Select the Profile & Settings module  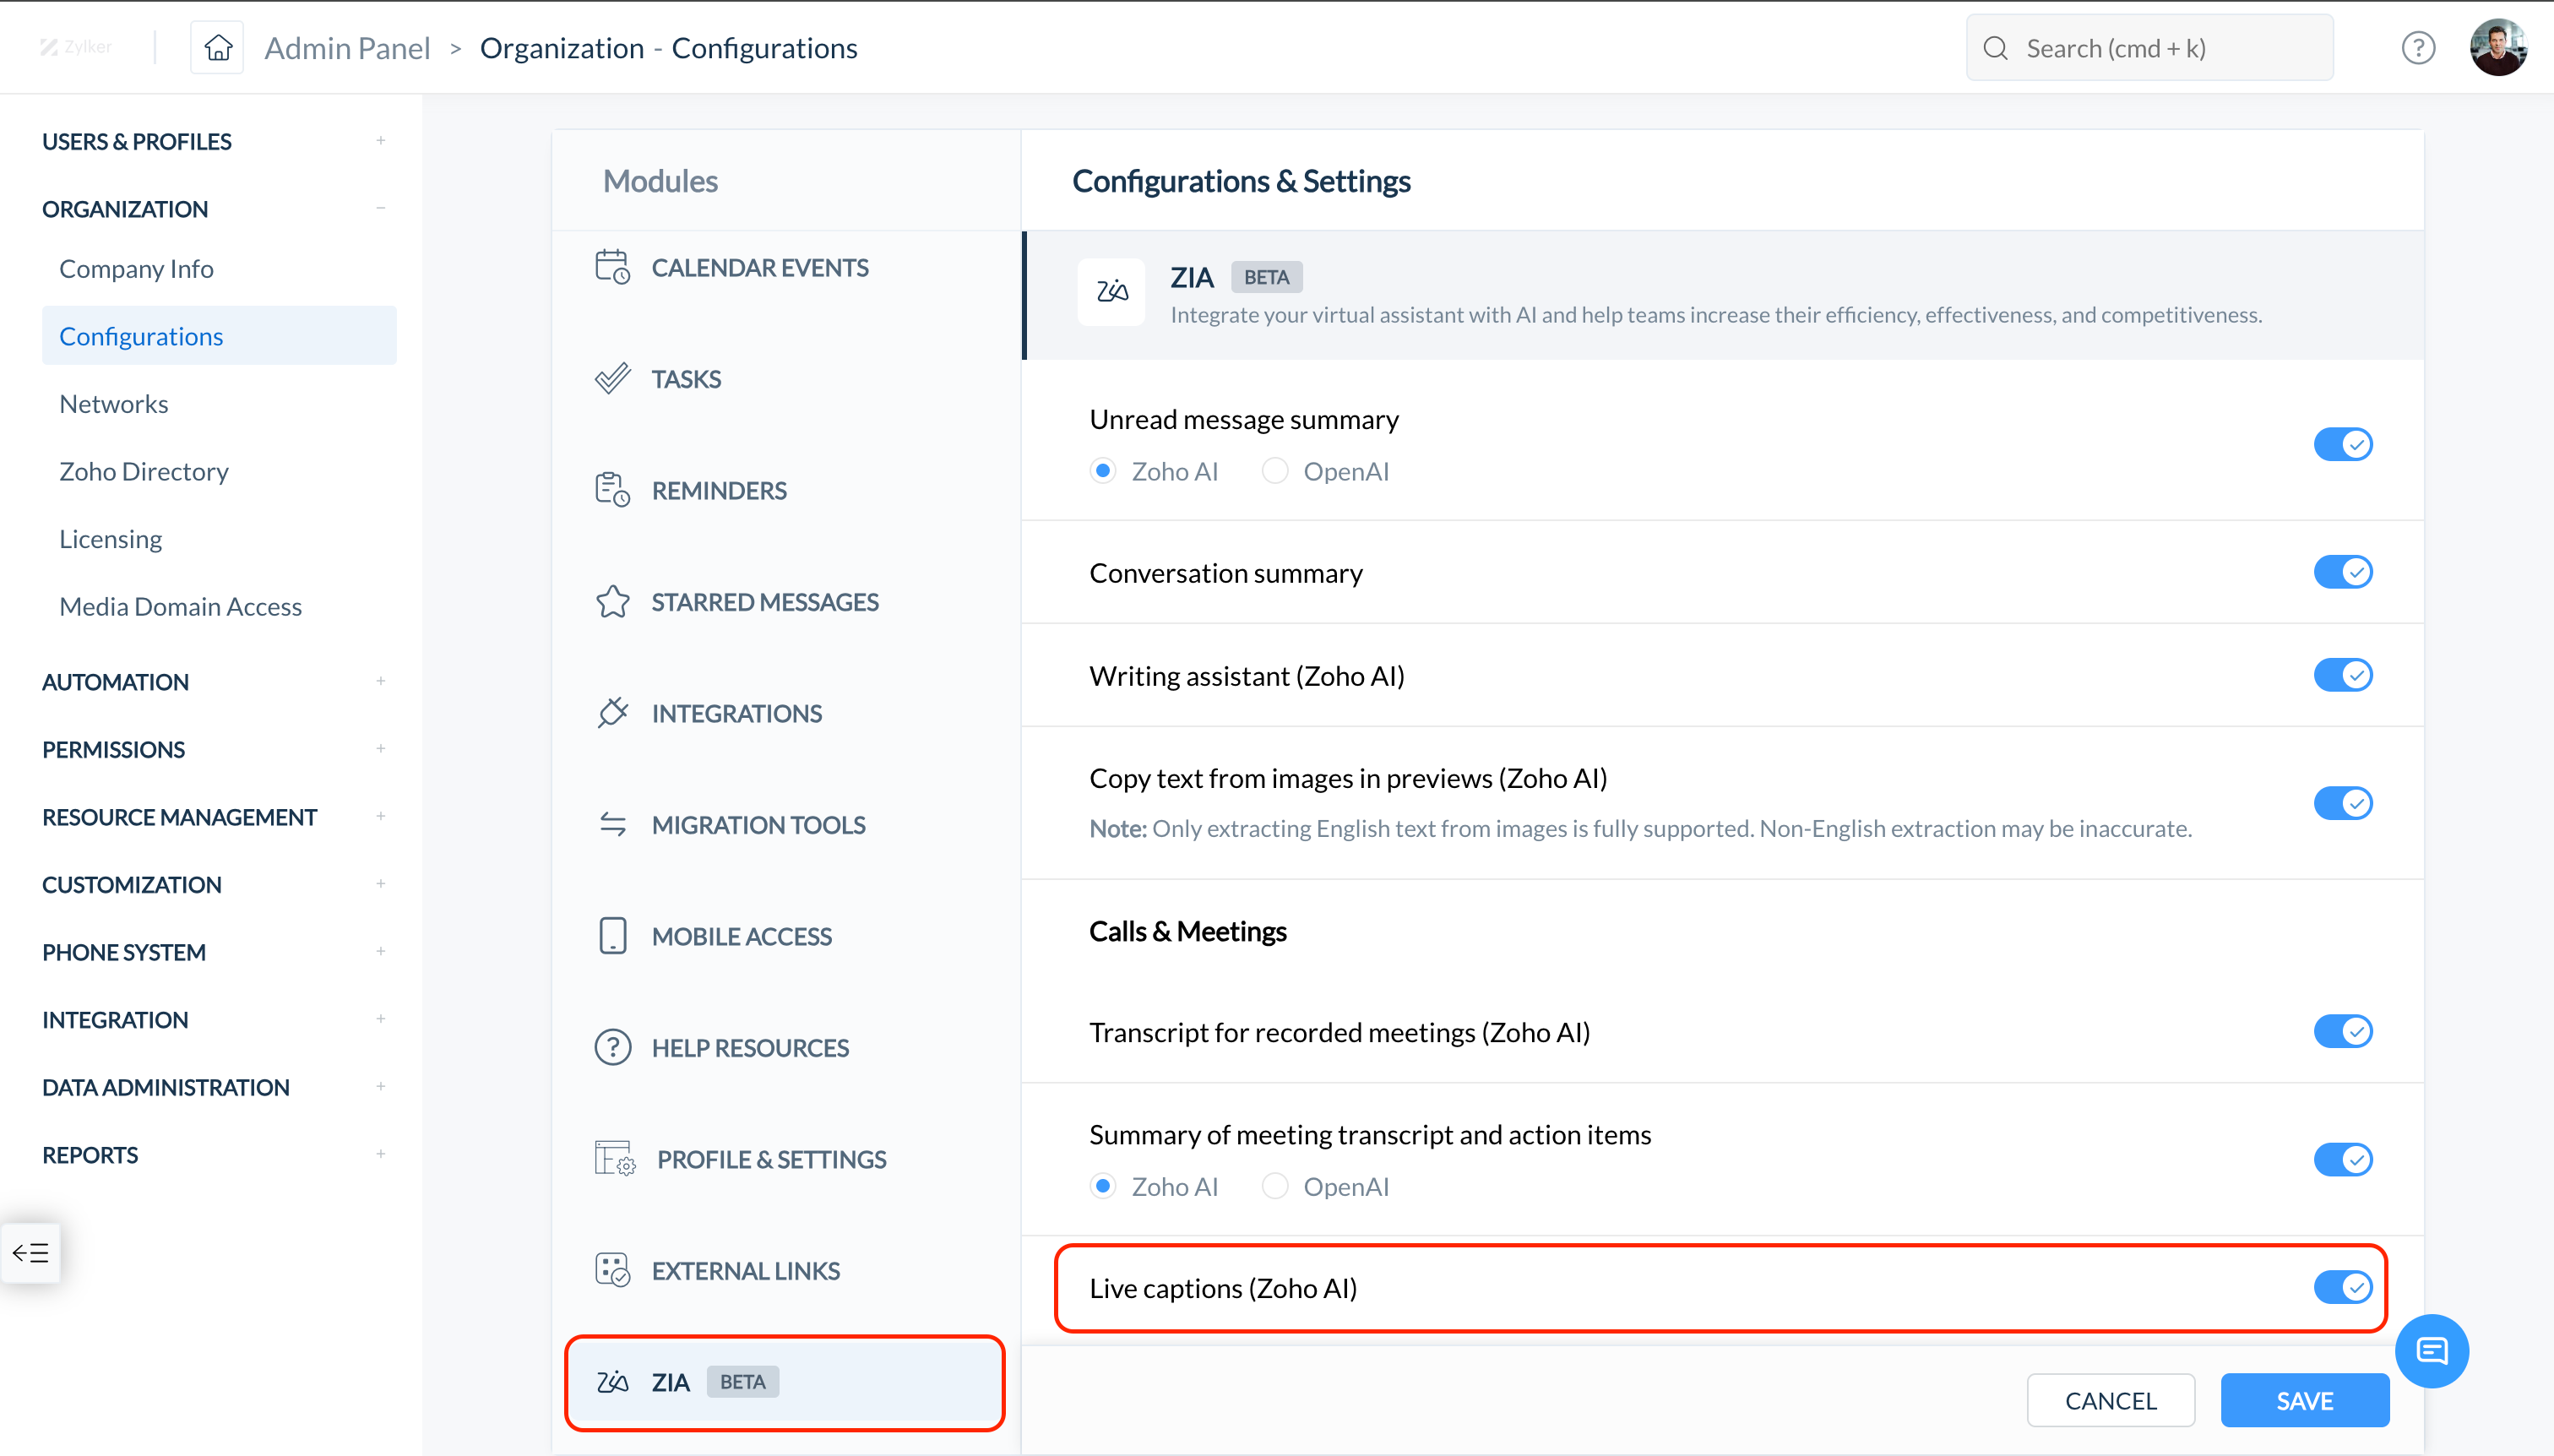[x=785, y=1159]
